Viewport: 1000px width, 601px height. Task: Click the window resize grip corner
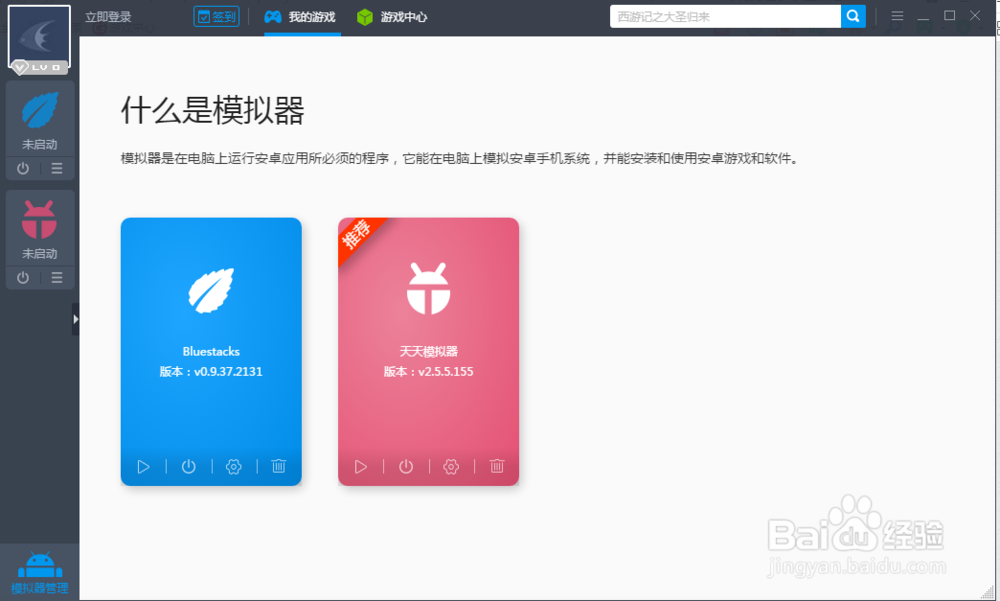(987, 592)
